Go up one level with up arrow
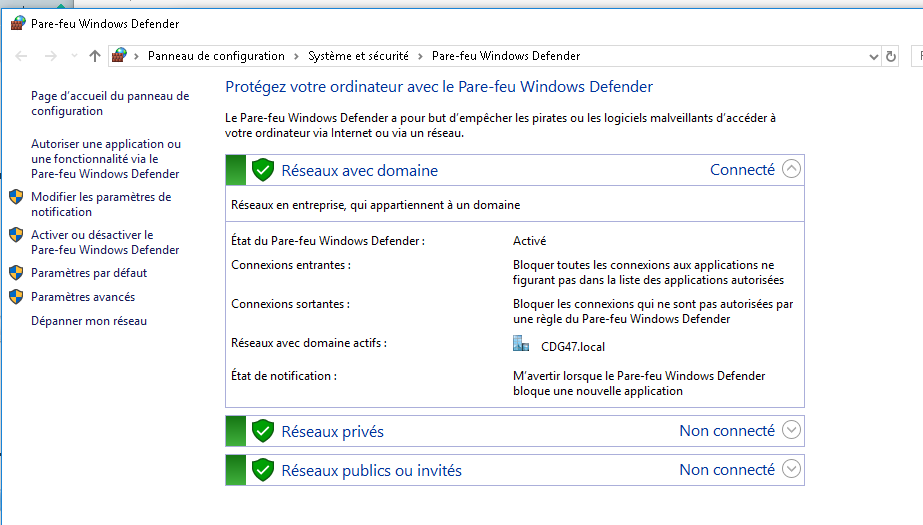This screenshot has width=923, height=525. coord(95,56)
